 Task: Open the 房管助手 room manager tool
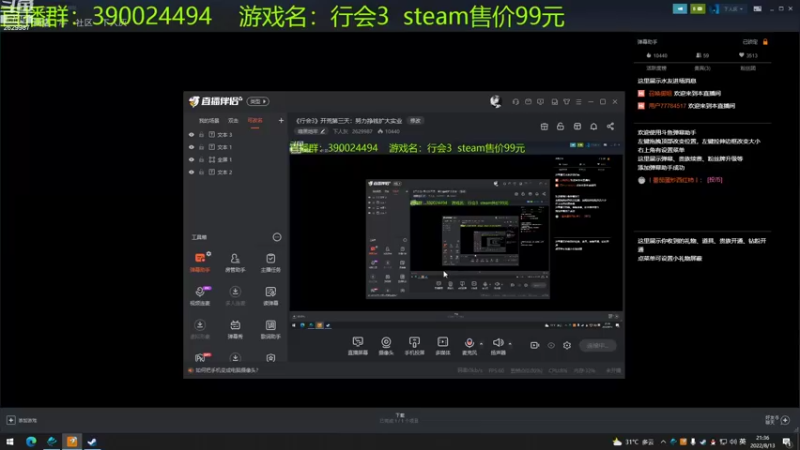[235, 262]
